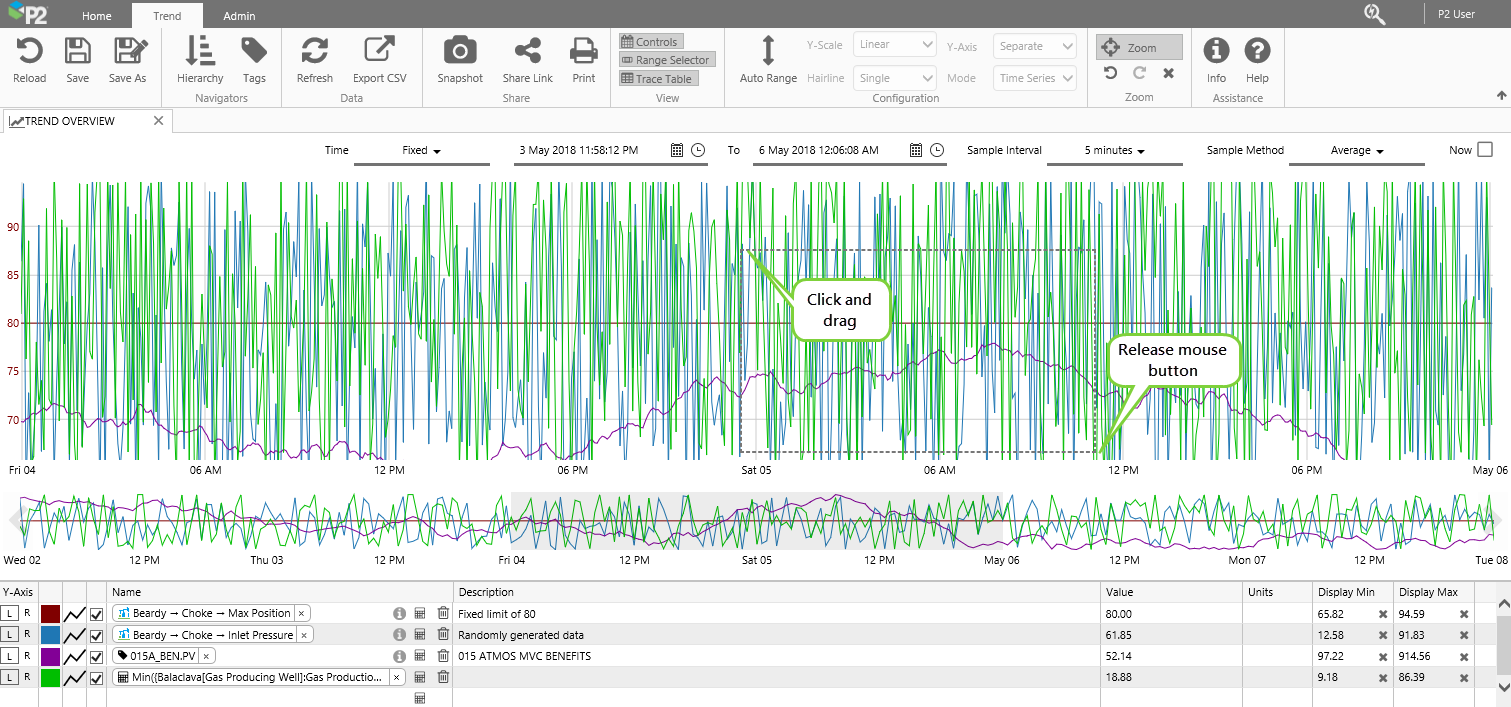Open the Hierarchy navigator
The height and width of the screenshot is (707, 1511).
pyautogui.click(x=200, y=51)
